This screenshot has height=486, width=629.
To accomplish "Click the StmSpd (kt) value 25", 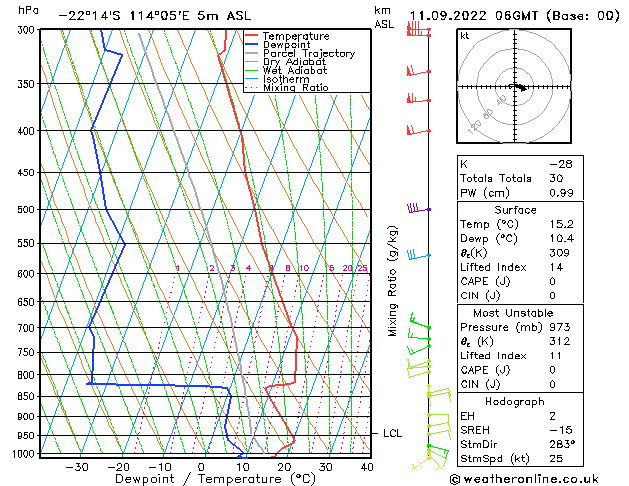I will (x=556, y=459).
